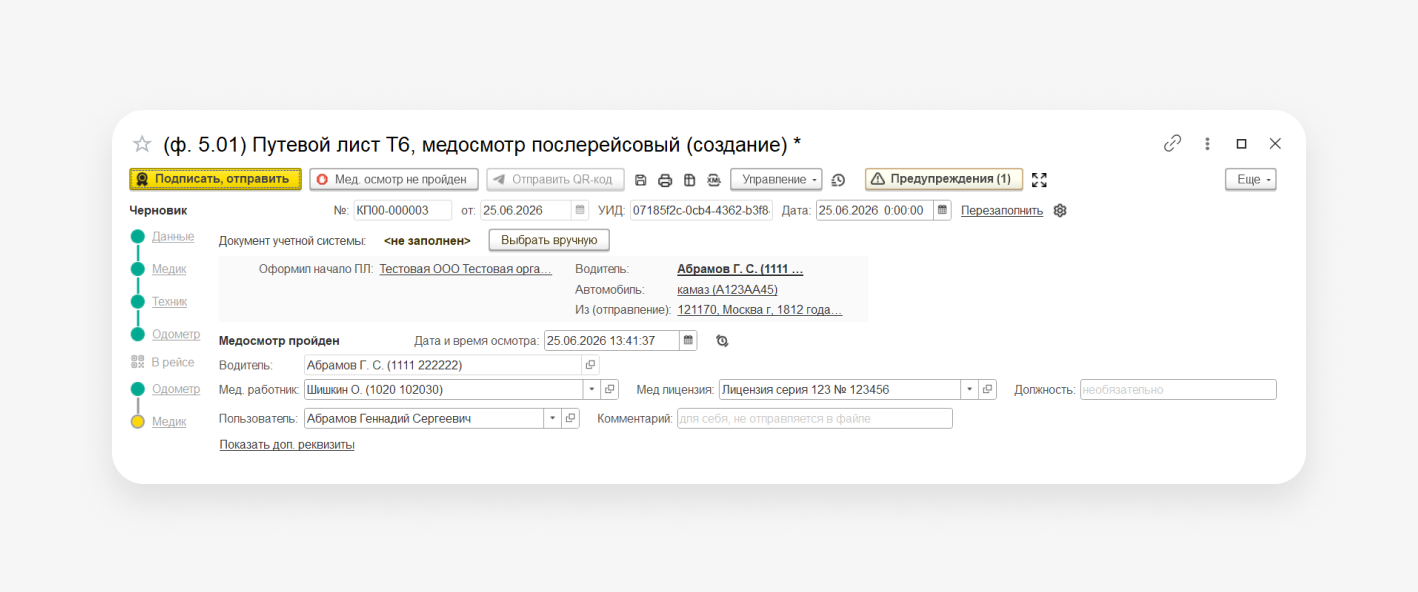
Task: Copy link to document icon
Action: pos(1172,143)
